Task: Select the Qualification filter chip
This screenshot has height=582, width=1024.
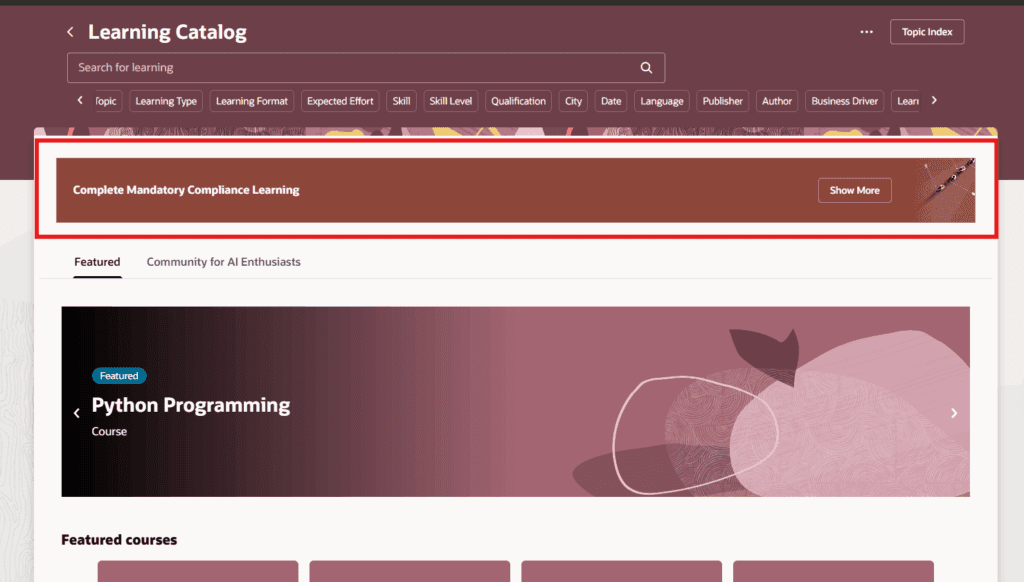Action: coord(518,101)
